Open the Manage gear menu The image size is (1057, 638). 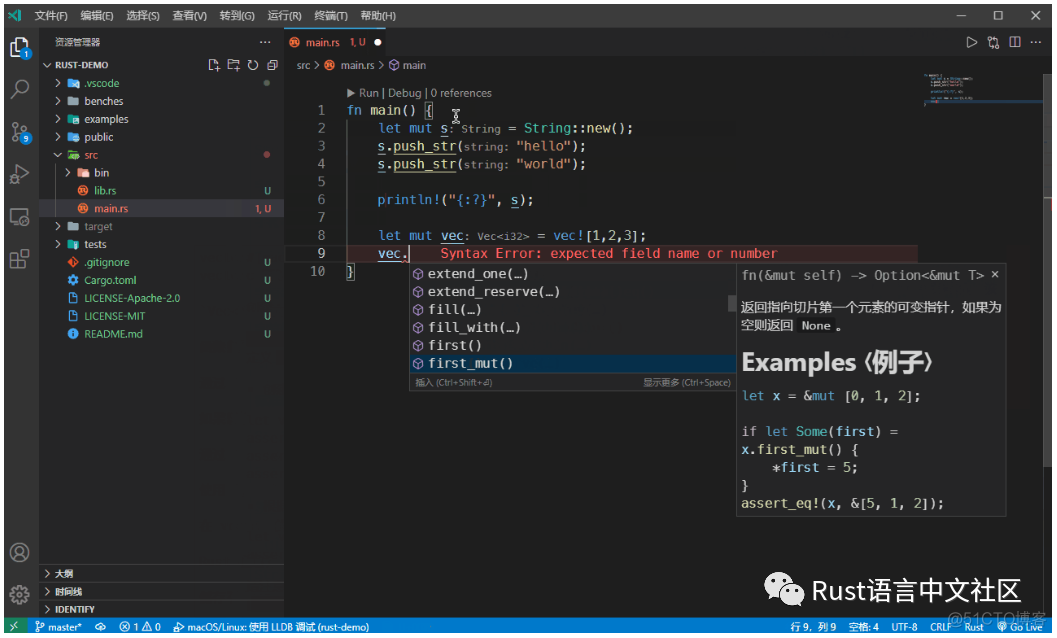pyautogui.click(x=20, y=594)
